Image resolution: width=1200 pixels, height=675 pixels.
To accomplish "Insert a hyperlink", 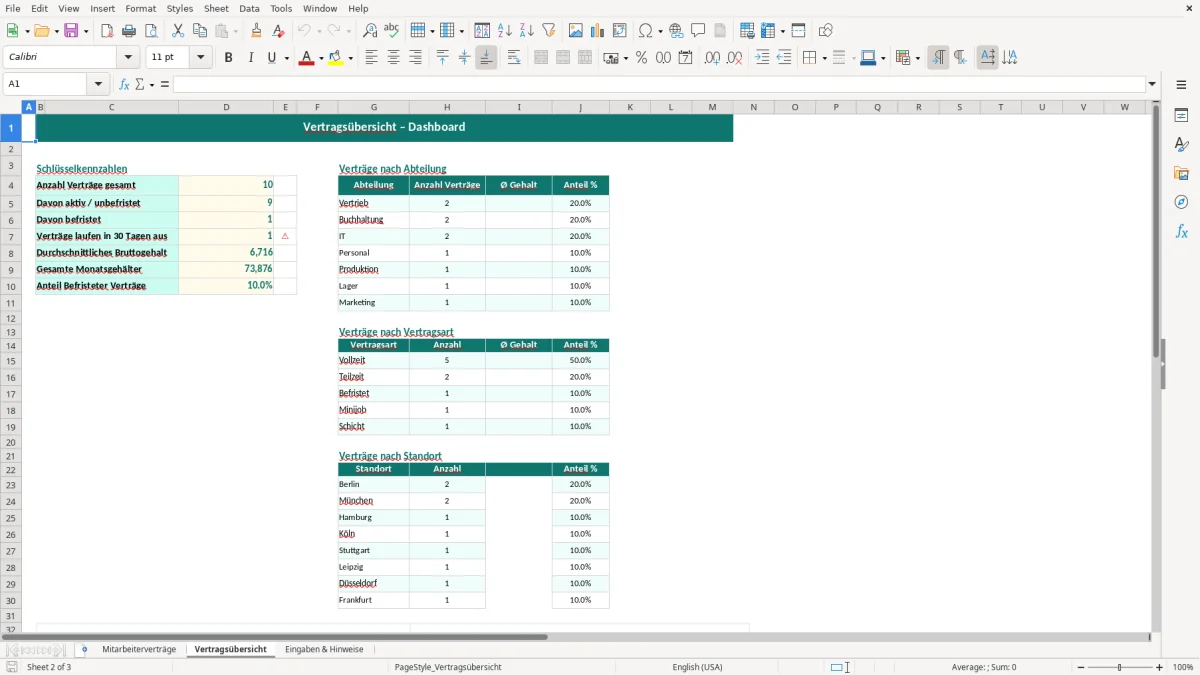I will (676, 31).
